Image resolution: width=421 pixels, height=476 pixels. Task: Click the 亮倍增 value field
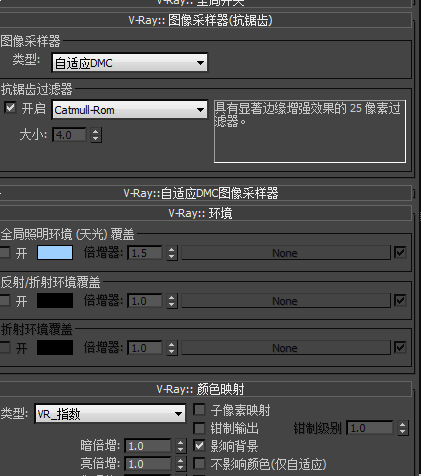pos(148,464)
